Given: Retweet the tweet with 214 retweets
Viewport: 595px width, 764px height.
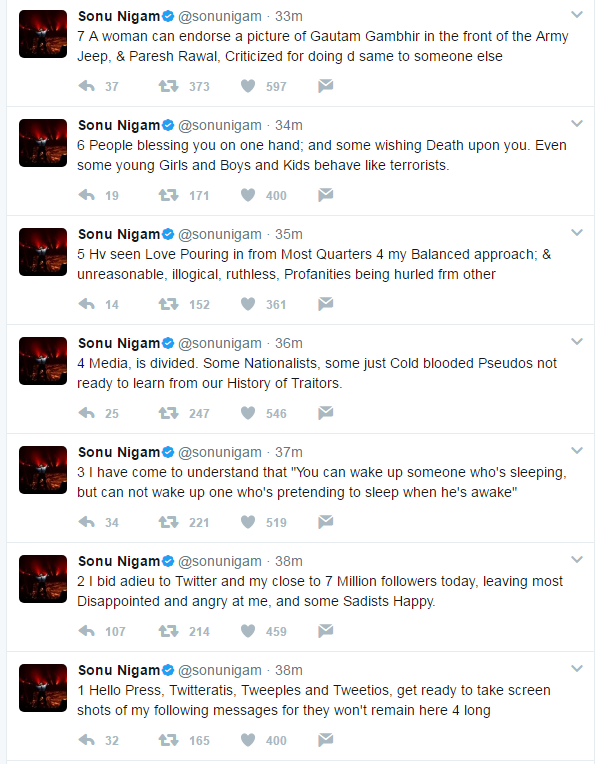Looking at the screenshot, I should pos(168,631).
